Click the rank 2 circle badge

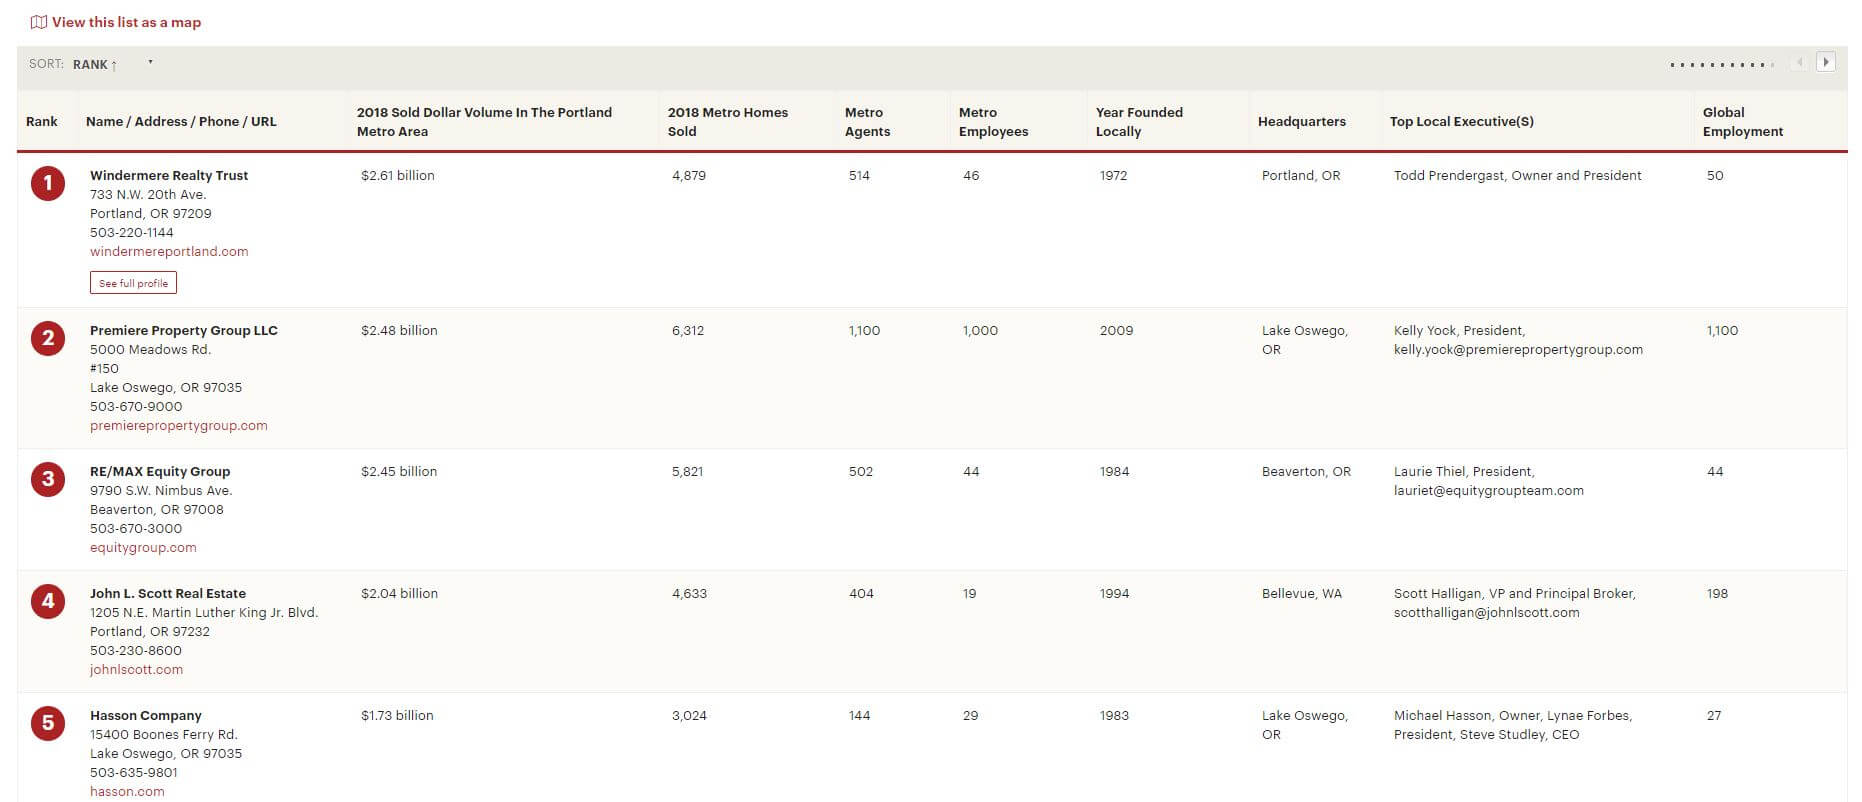tap(48, 338)
